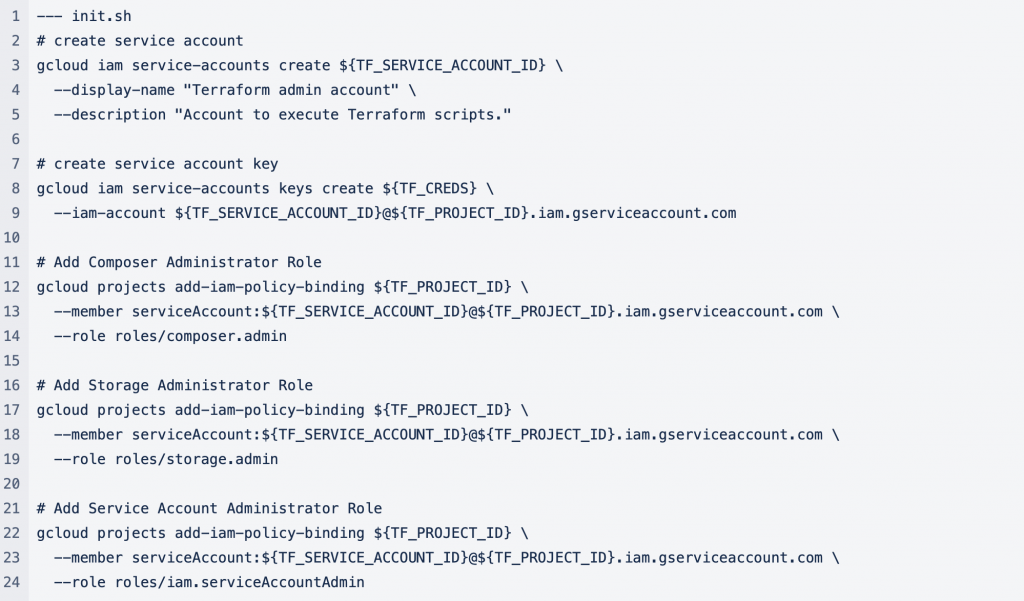Image resolution: width=1024 pixels, height=601 pixels.
Task: Click the 'iam.gserviceaccount.com' text on line 9
Action: pyautogui.click(x=637, y=214)
